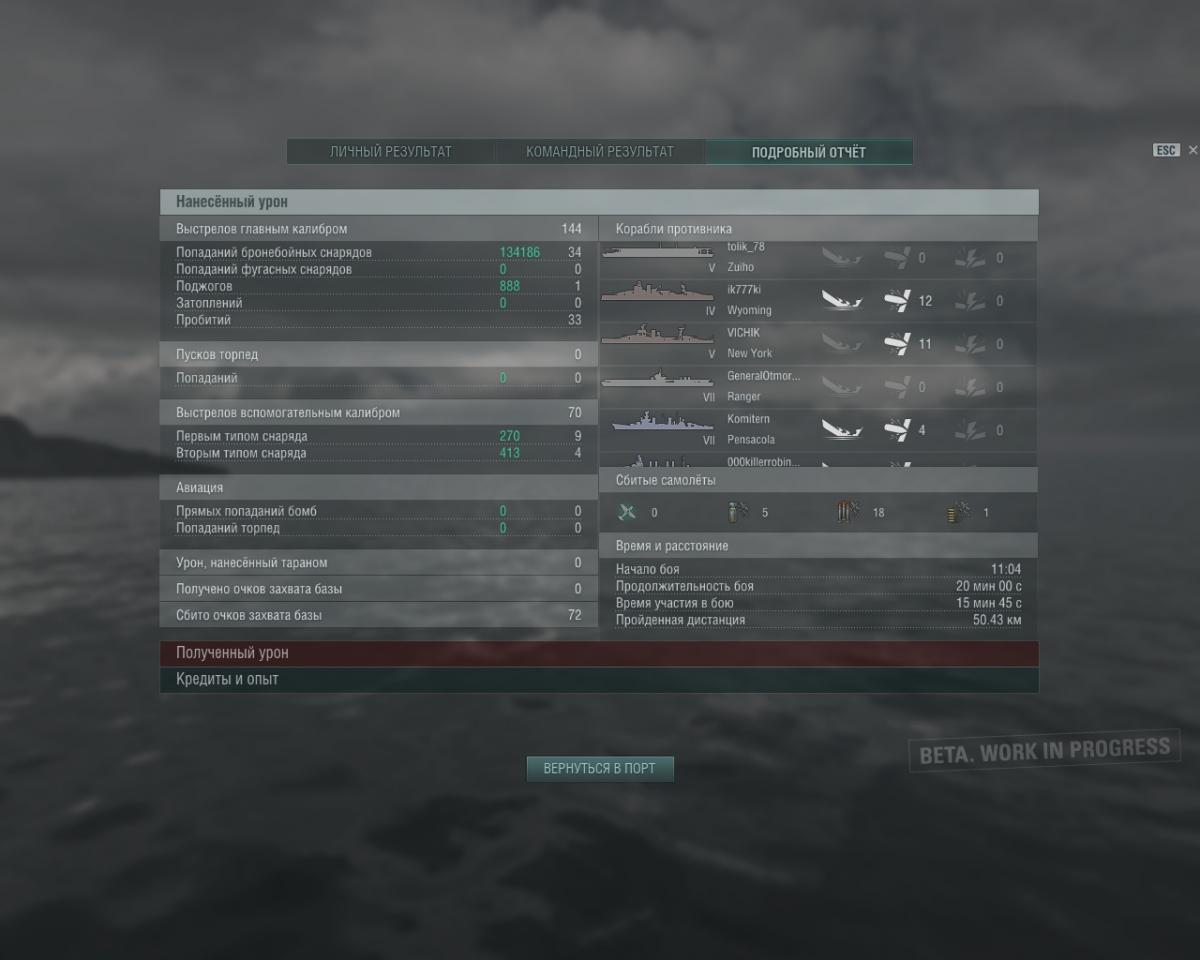The width and height of the screenshot is (1200, 960).
Task: Select the Komitern Pensacola enemy row
Action: click(x=818, y=430)
